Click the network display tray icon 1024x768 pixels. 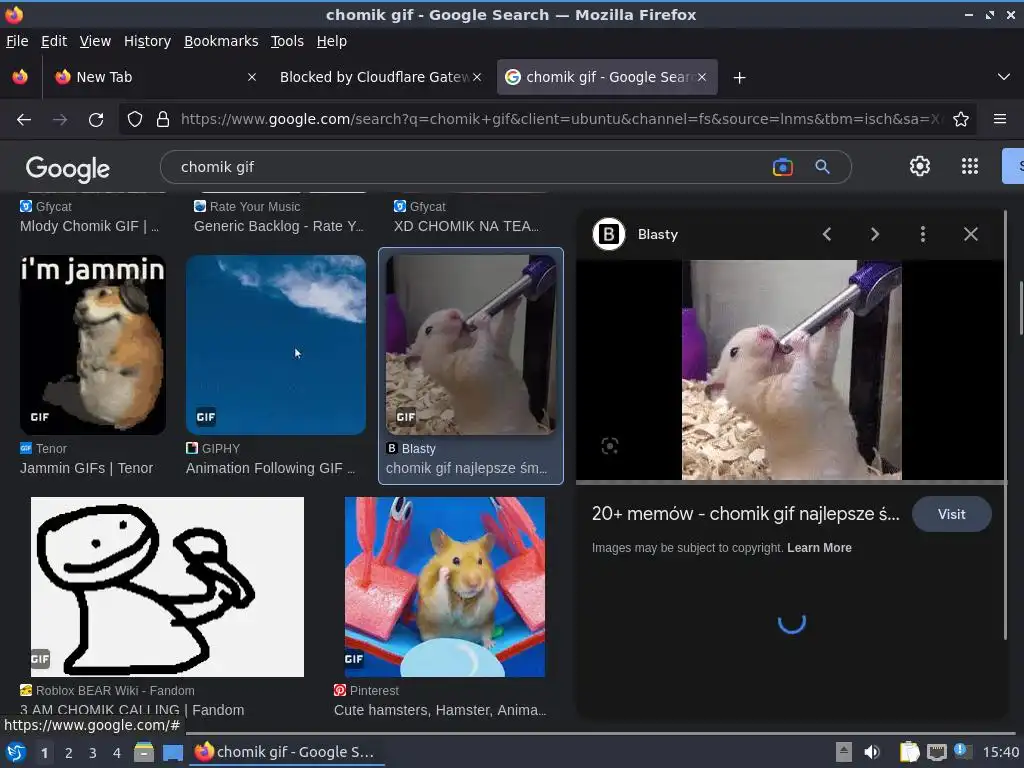coord(936,752)
